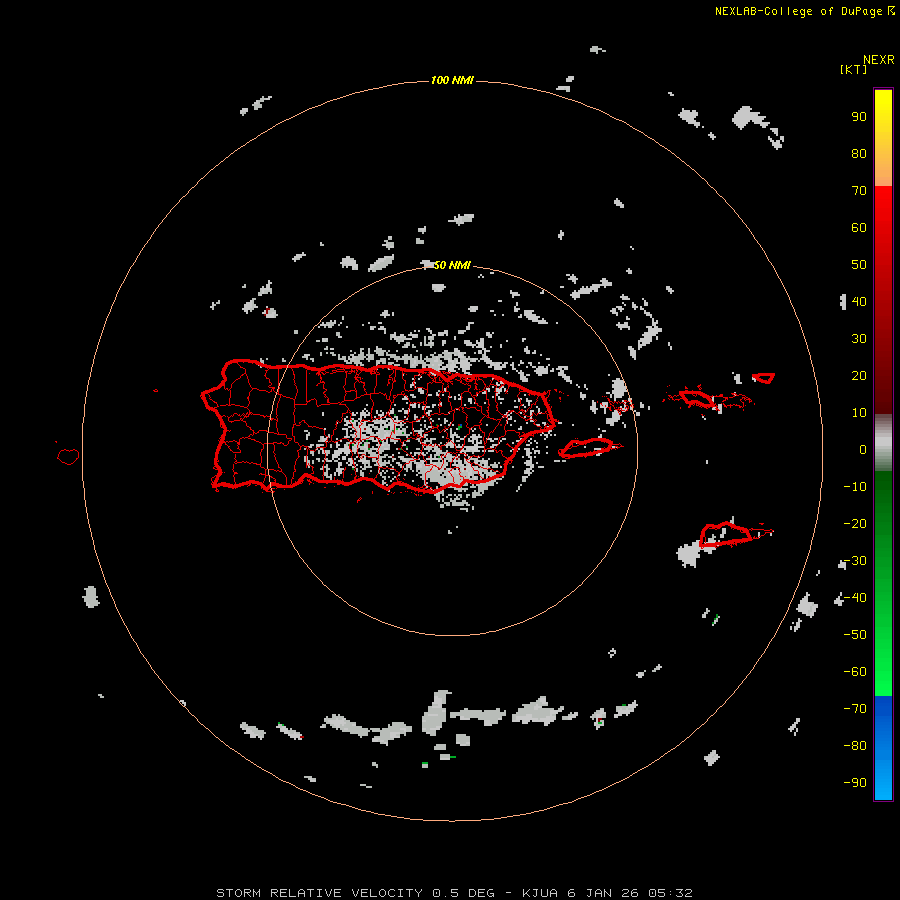Viewport: 900px width, 900px height.
Task: Click the large gray echo south of the 50 NMI ring
Action: pos(436,713)
